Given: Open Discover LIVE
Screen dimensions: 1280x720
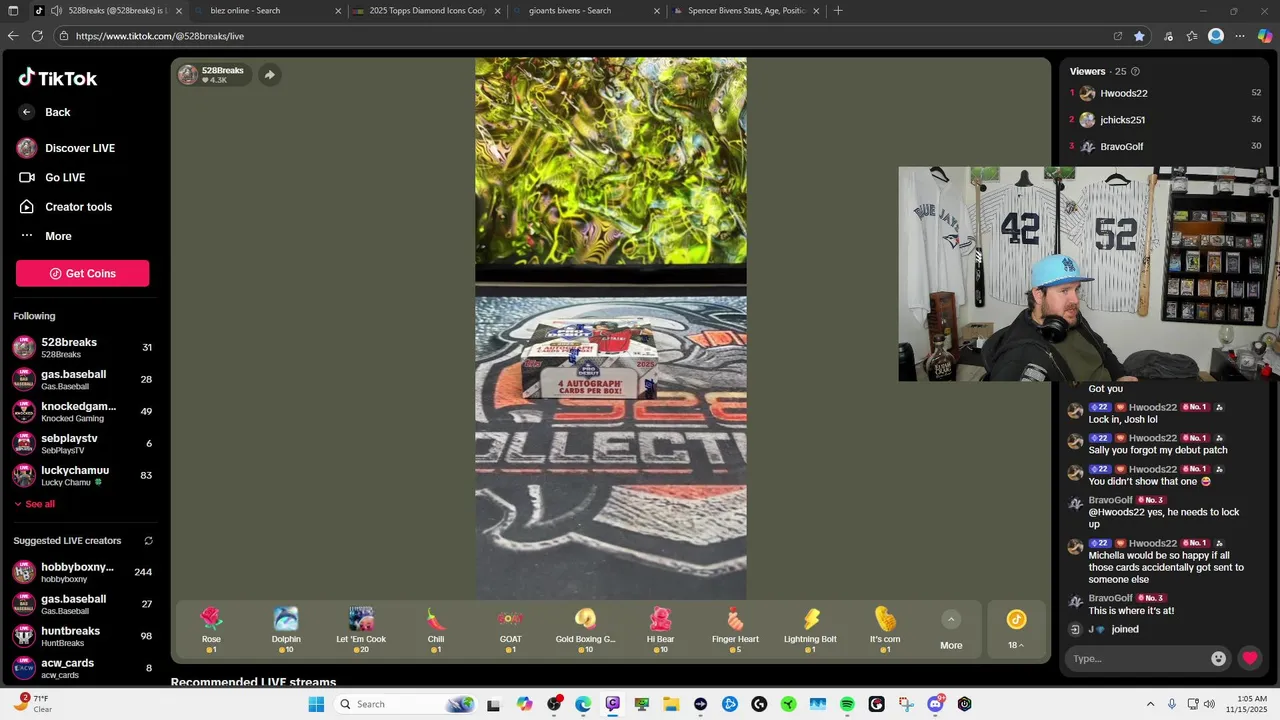Looking at the screenshot, I should [x=66, y=148].
